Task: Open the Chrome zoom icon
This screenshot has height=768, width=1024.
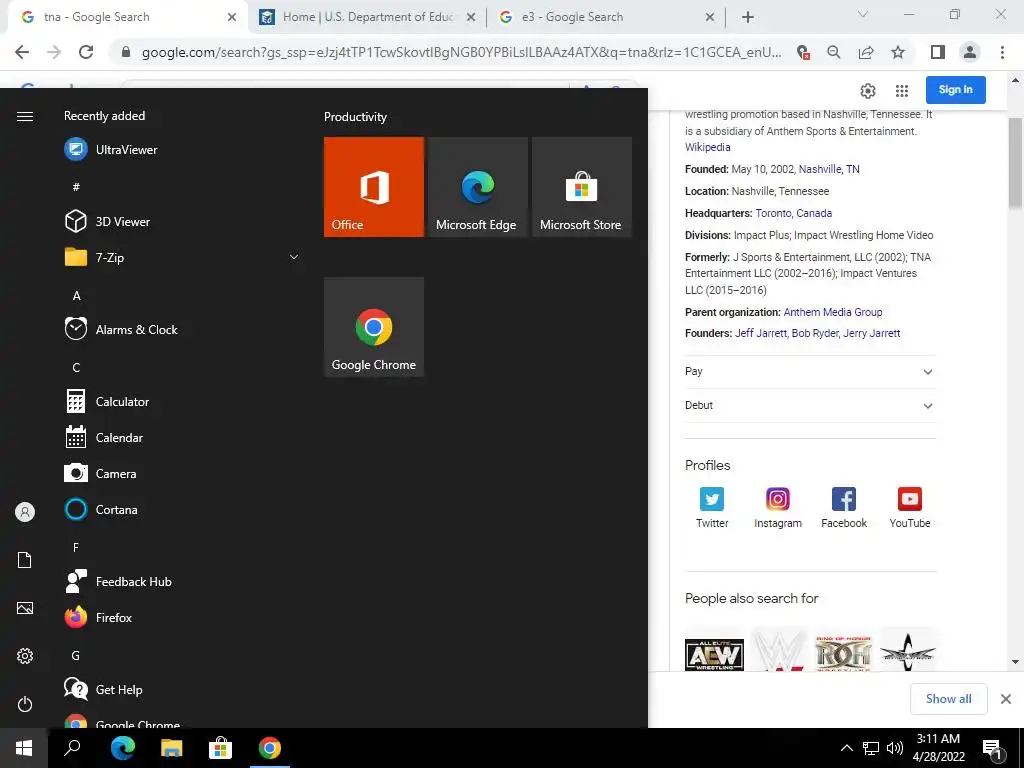Action: pyautogui.click(x=833, y=52)
